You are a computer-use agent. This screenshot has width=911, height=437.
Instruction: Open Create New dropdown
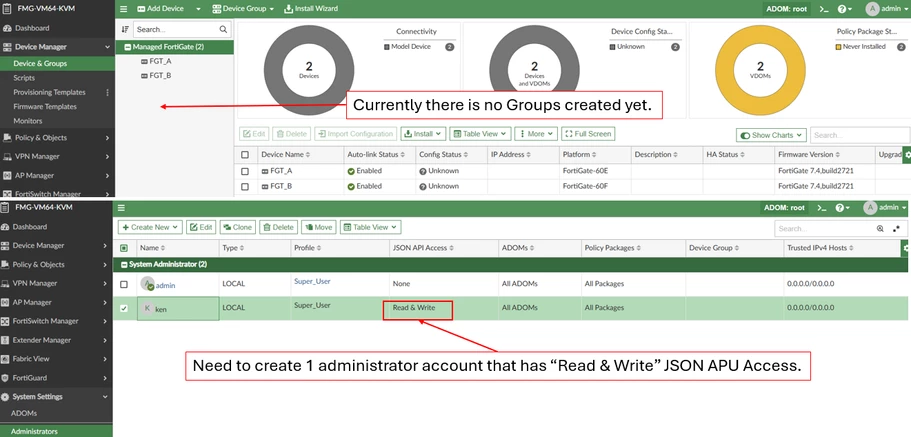point(150,227)
